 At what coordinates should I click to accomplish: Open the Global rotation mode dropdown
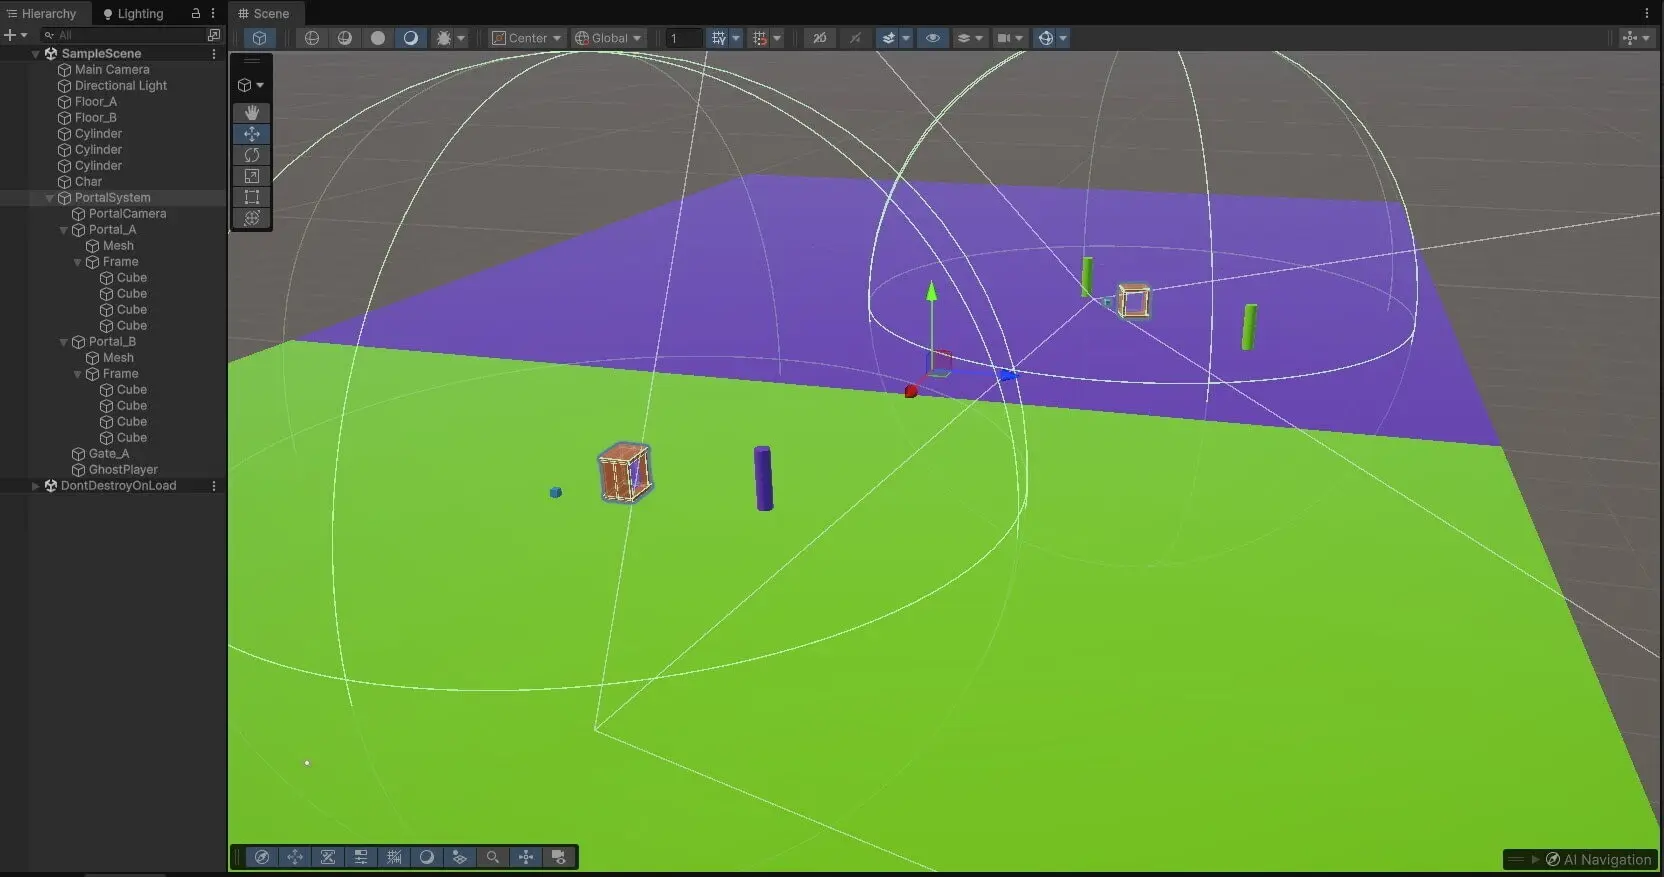coord(608,38)
